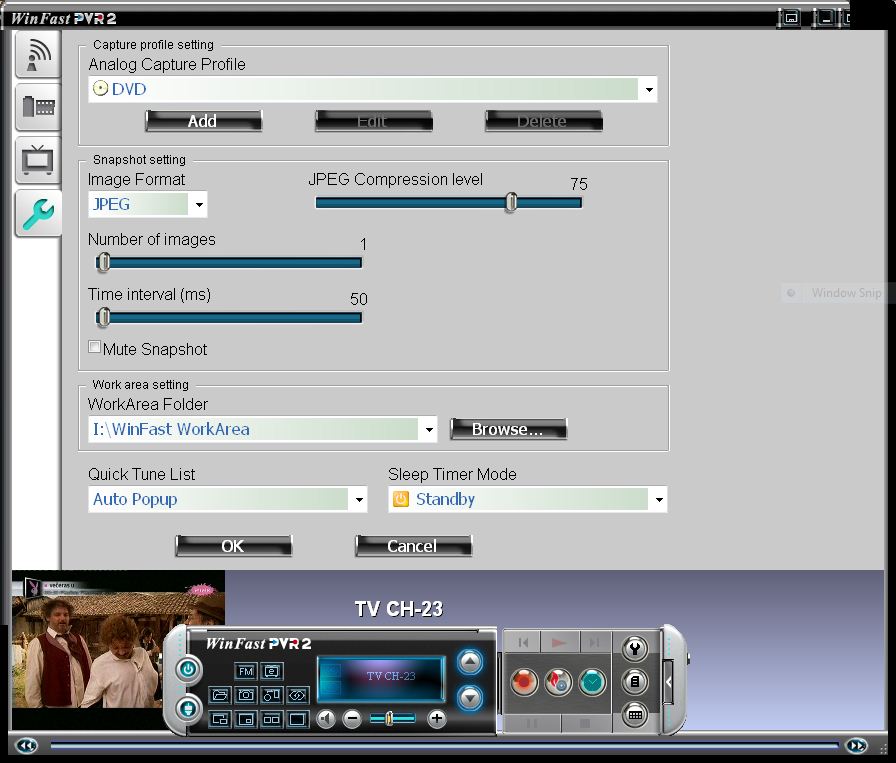Open the scheduled recording clock button
896x763 pixels.
593,682
